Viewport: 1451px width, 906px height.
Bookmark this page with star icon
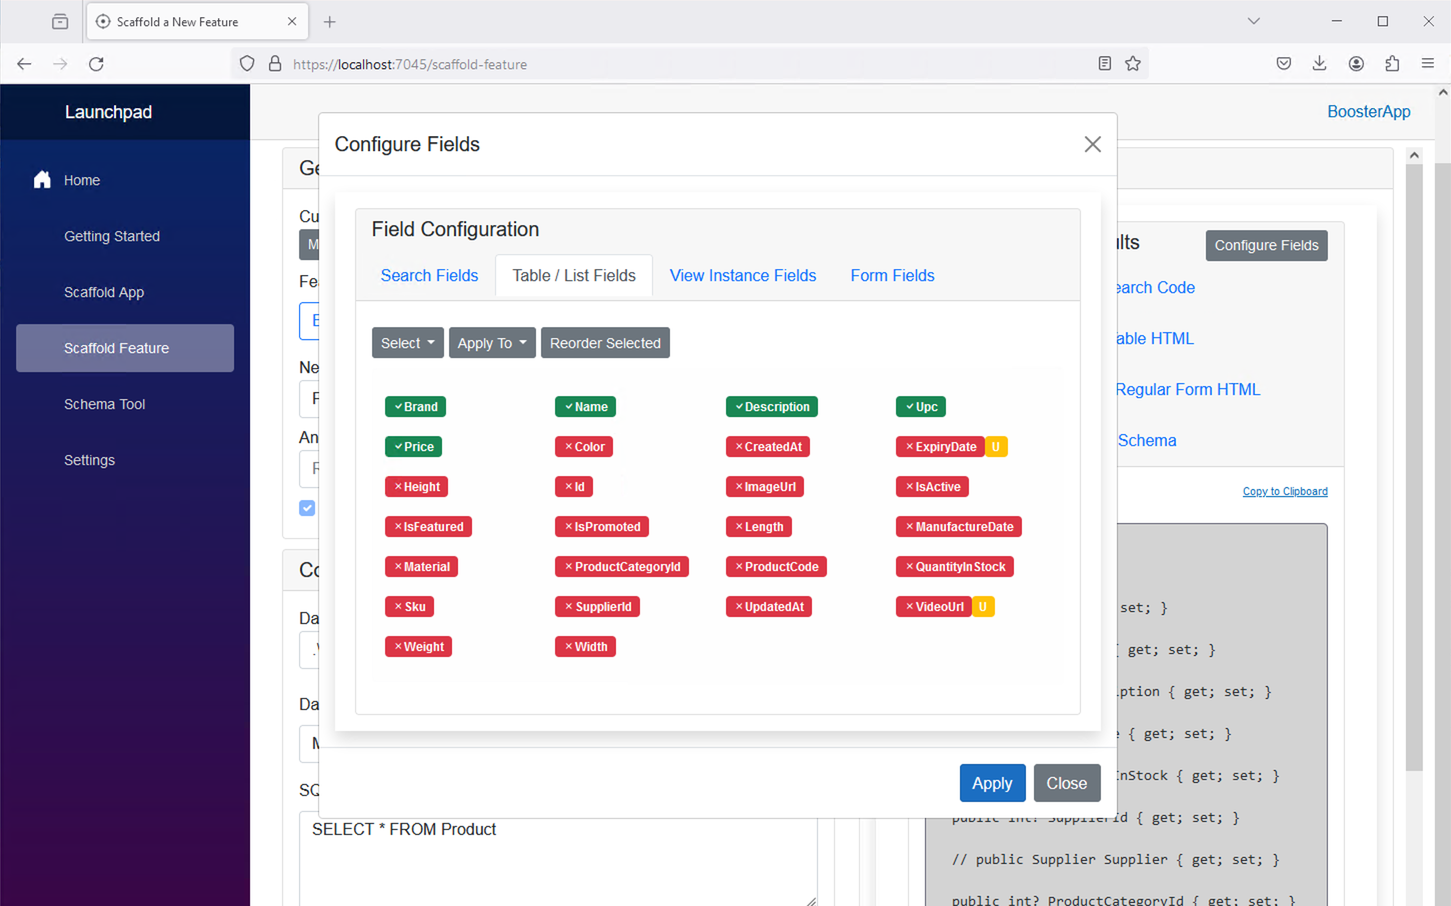pyautogui.click(x=1133, y=64)
